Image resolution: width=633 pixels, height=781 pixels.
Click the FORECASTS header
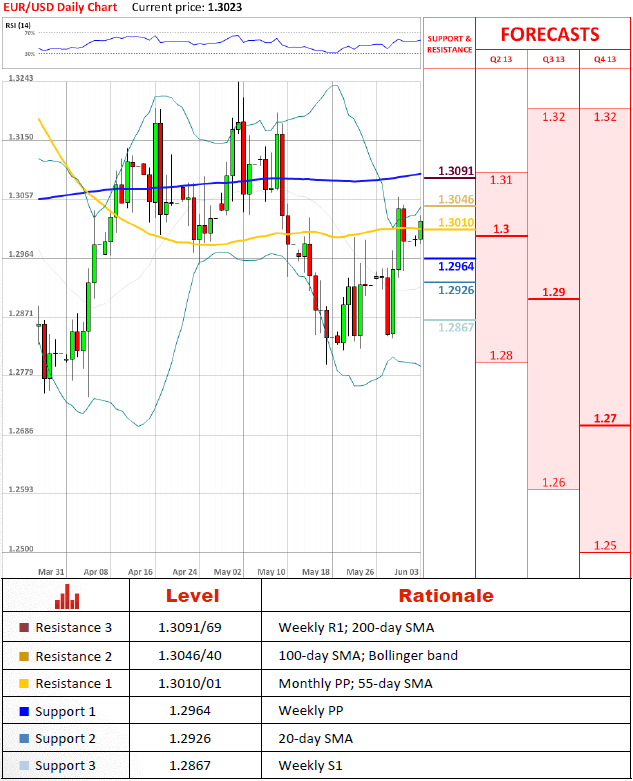coord(550,34)
